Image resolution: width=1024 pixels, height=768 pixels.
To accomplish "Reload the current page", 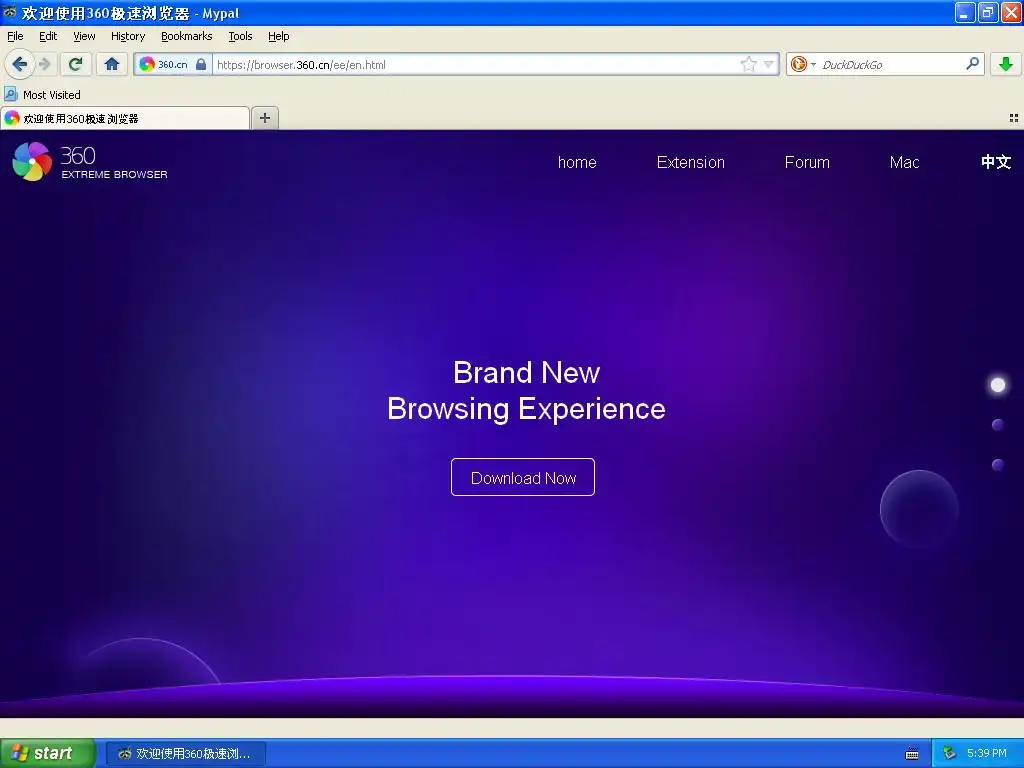I will [76, 64].
